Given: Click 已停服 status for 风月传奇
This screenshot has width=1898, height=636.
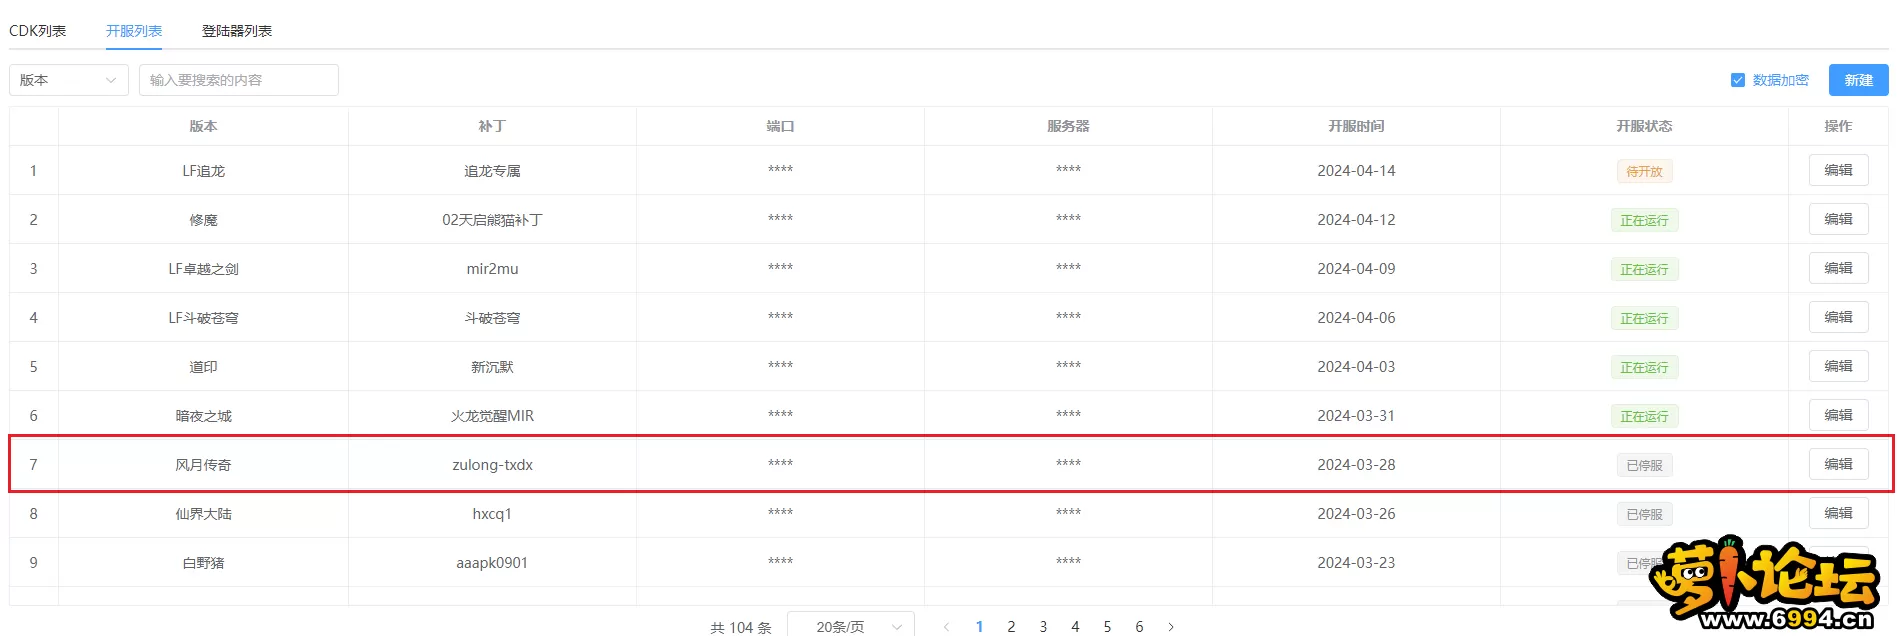Looking at the screenshot, I should [x=1645, y=465].
